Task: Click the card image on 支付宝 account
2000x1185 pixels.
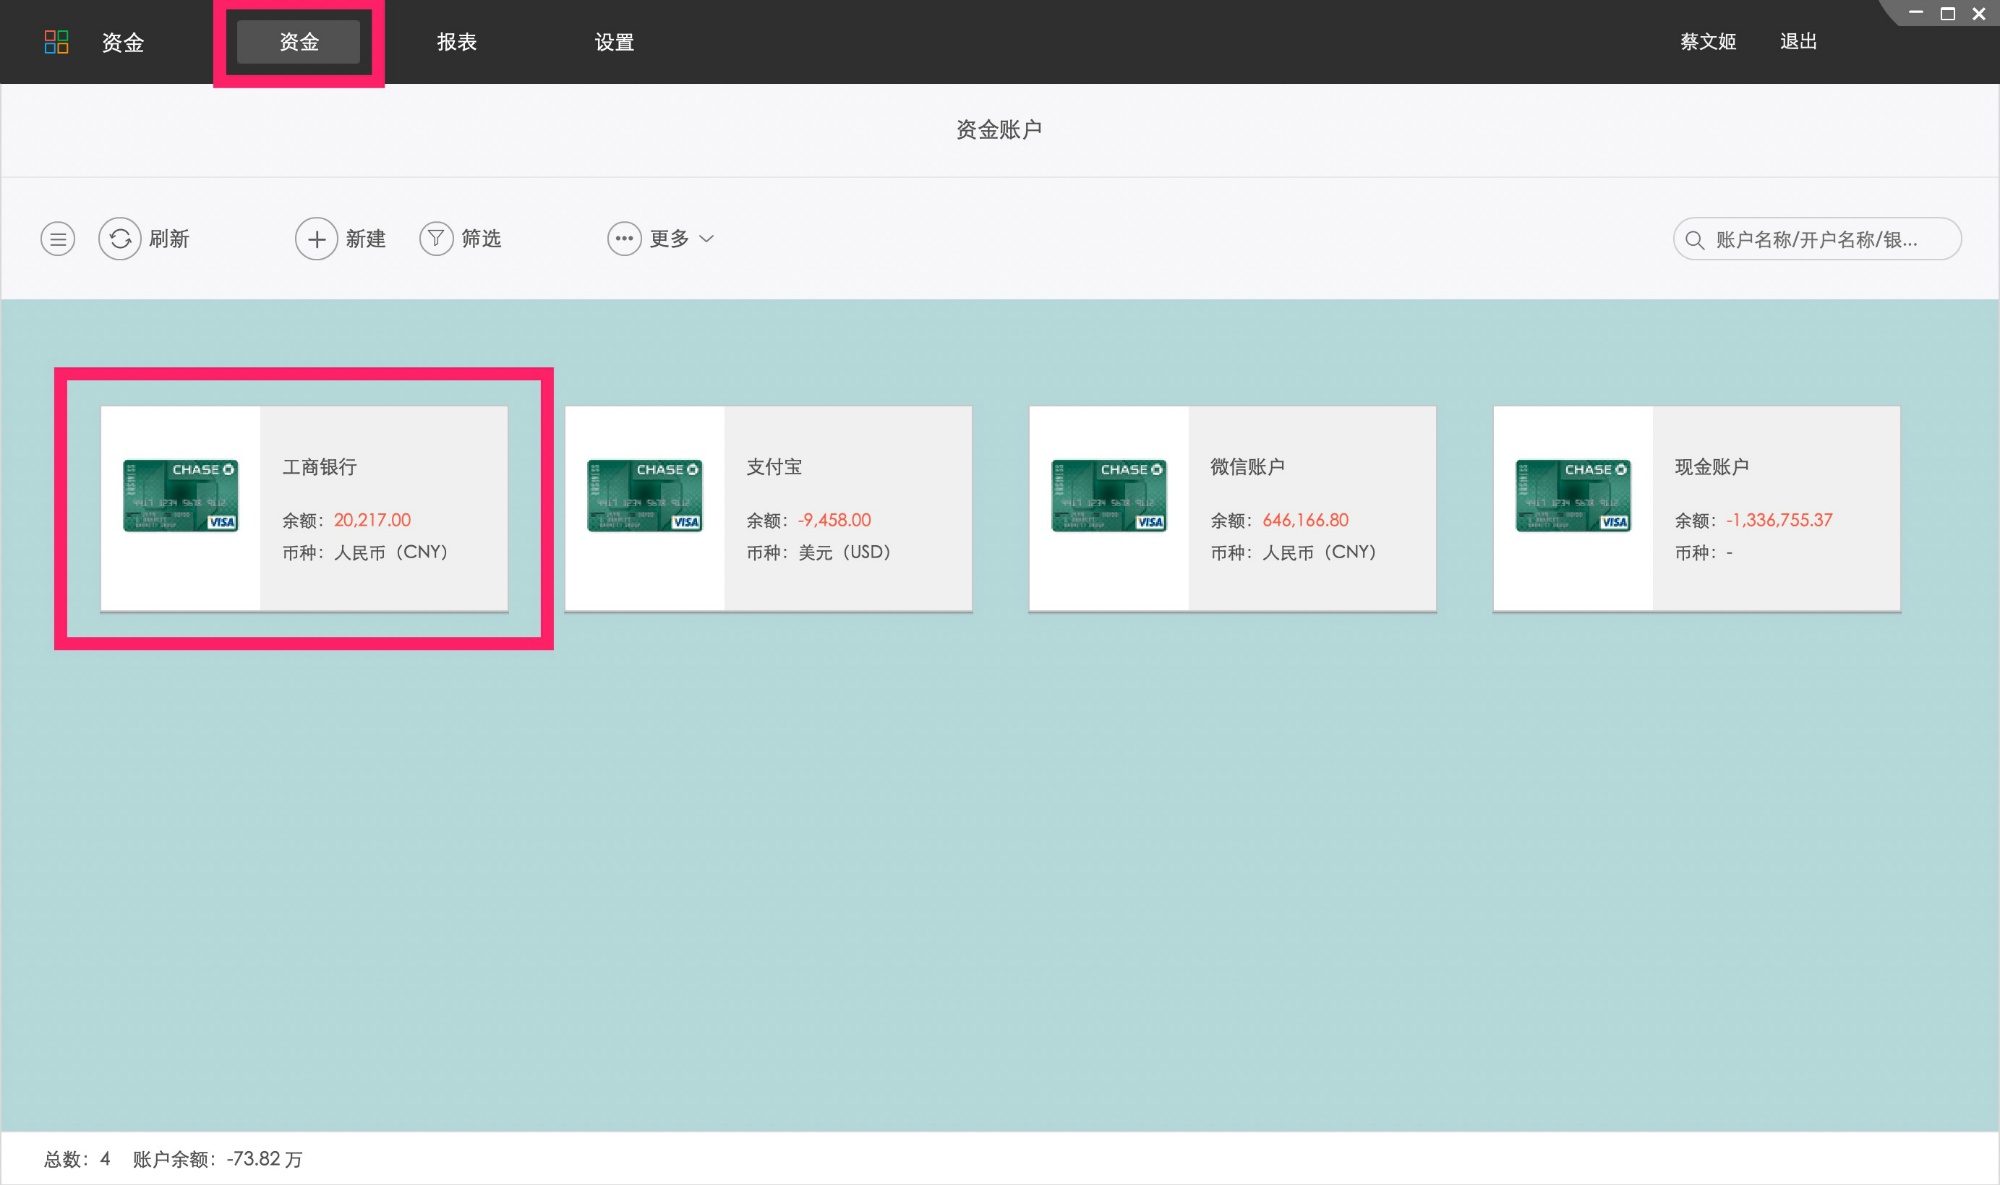Action: click(x=645, y=496)
